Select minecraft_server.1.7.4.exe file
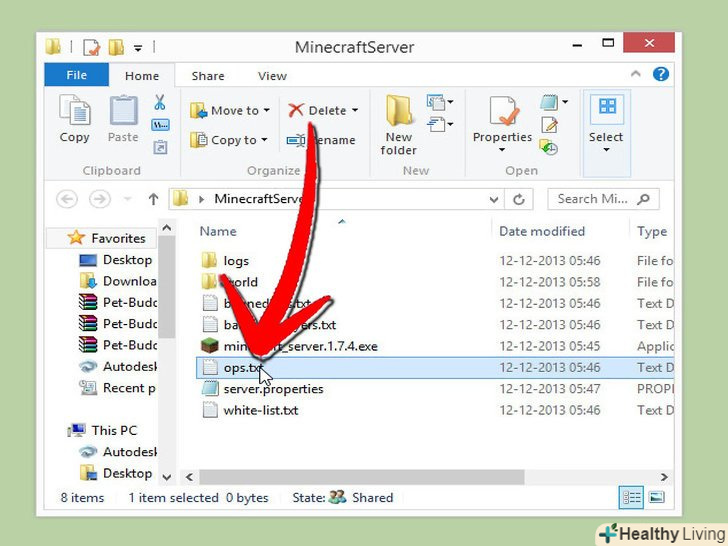The width and height of the screenshot is (728, 546). (x=301, y=346)
